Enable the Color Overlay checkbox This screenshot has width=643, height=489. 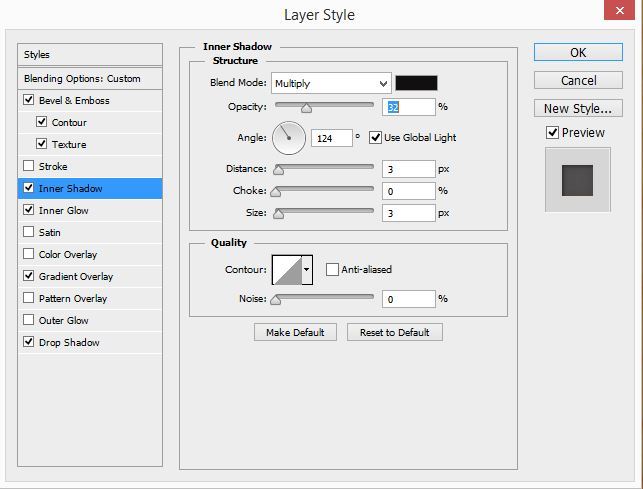[28, 254]
